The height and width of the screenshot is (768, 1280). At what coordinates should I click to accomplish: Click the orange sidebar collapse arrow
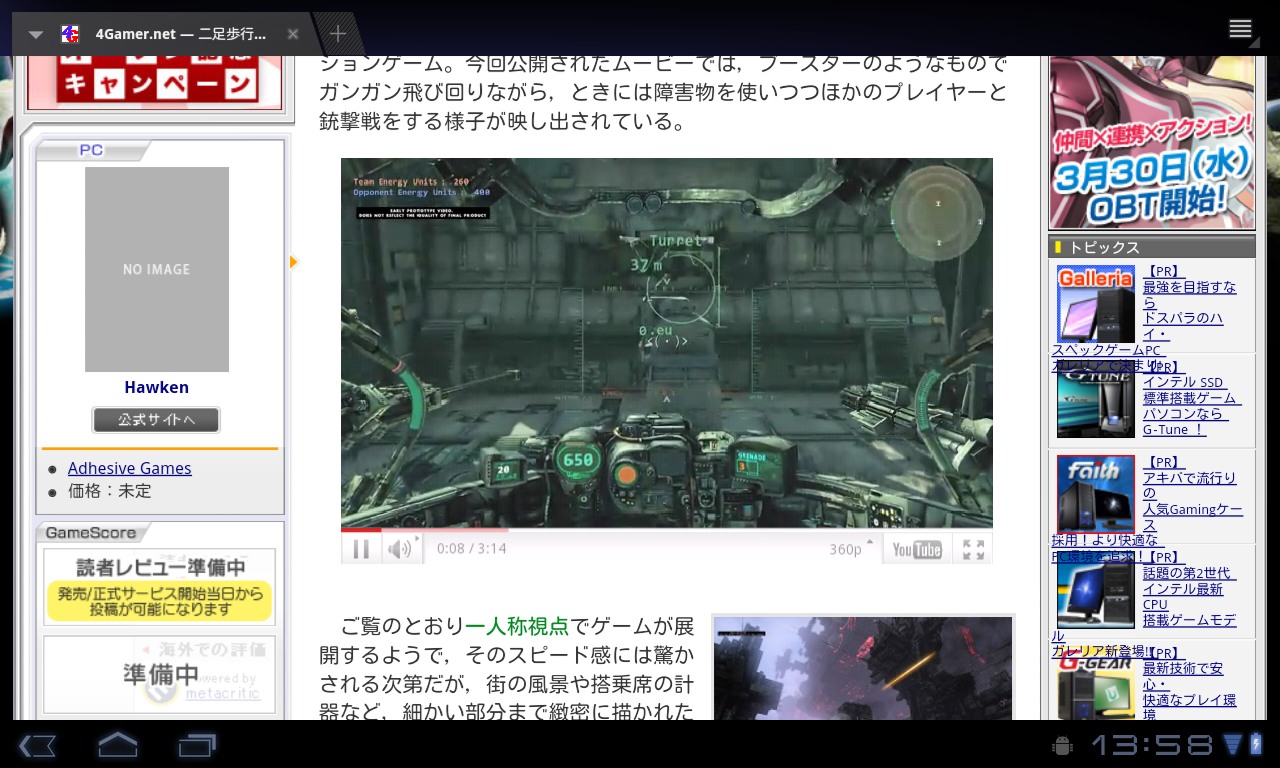pos(294,262)
